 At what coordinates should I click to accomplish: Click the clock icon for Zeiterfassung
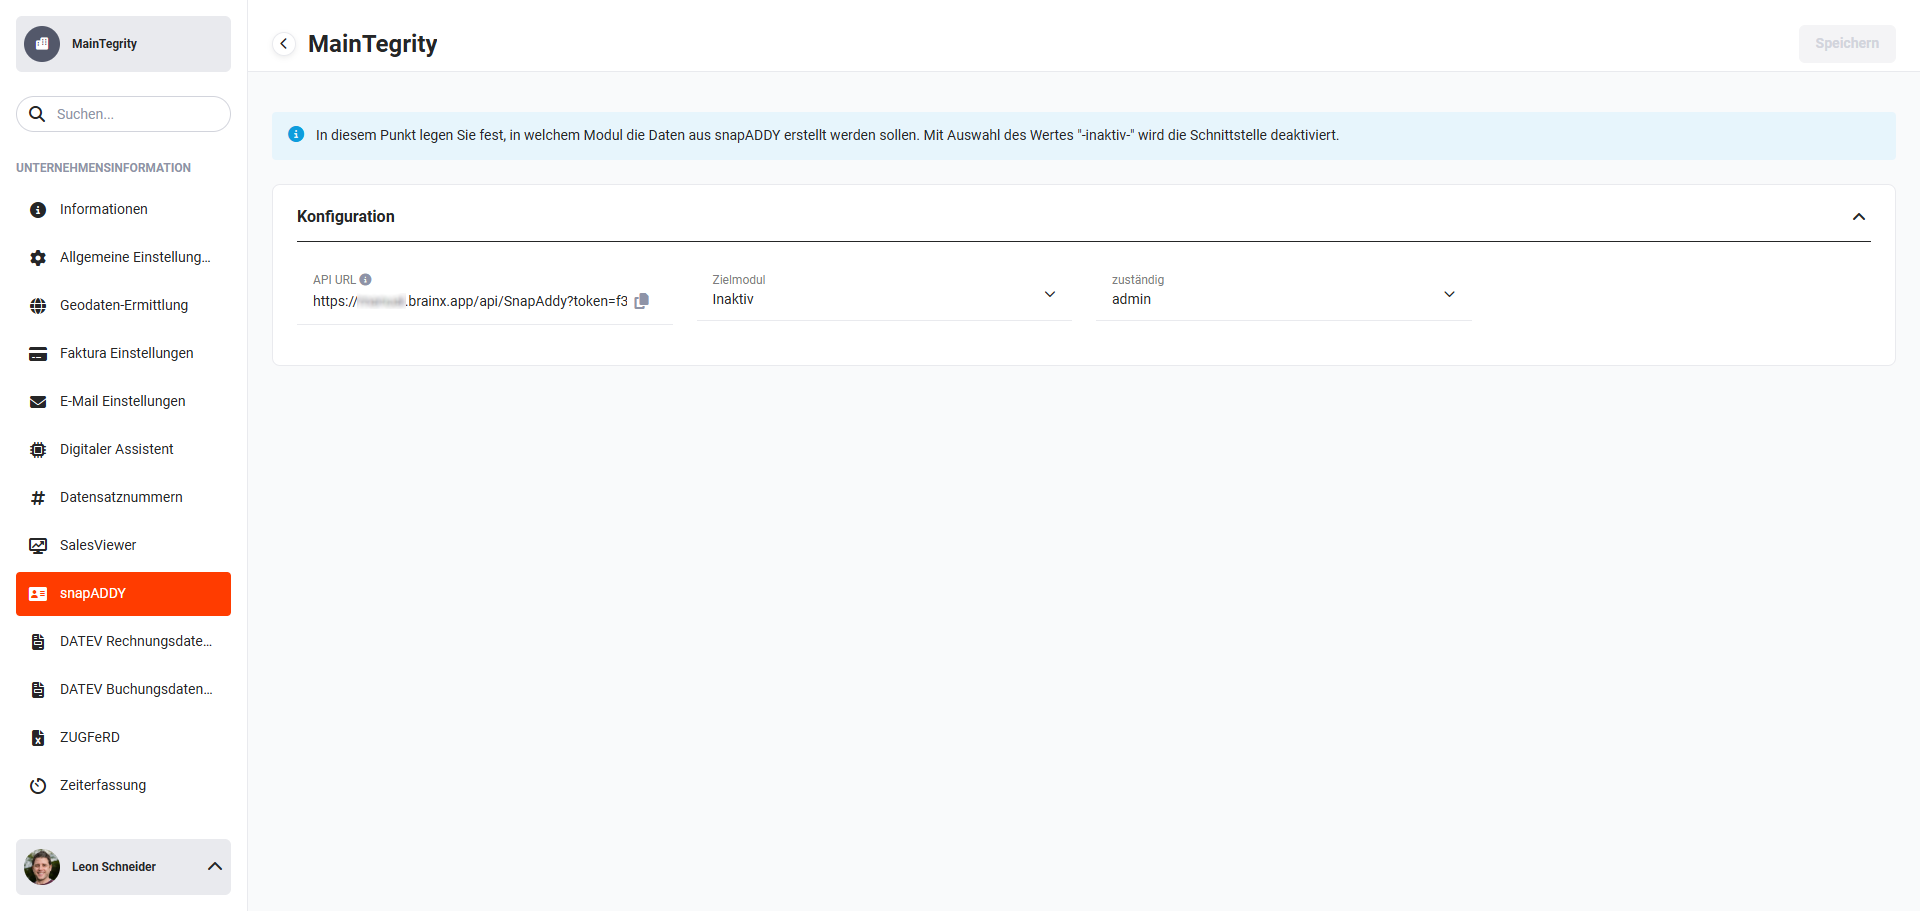pyautogui.click(x=38, y=786)
